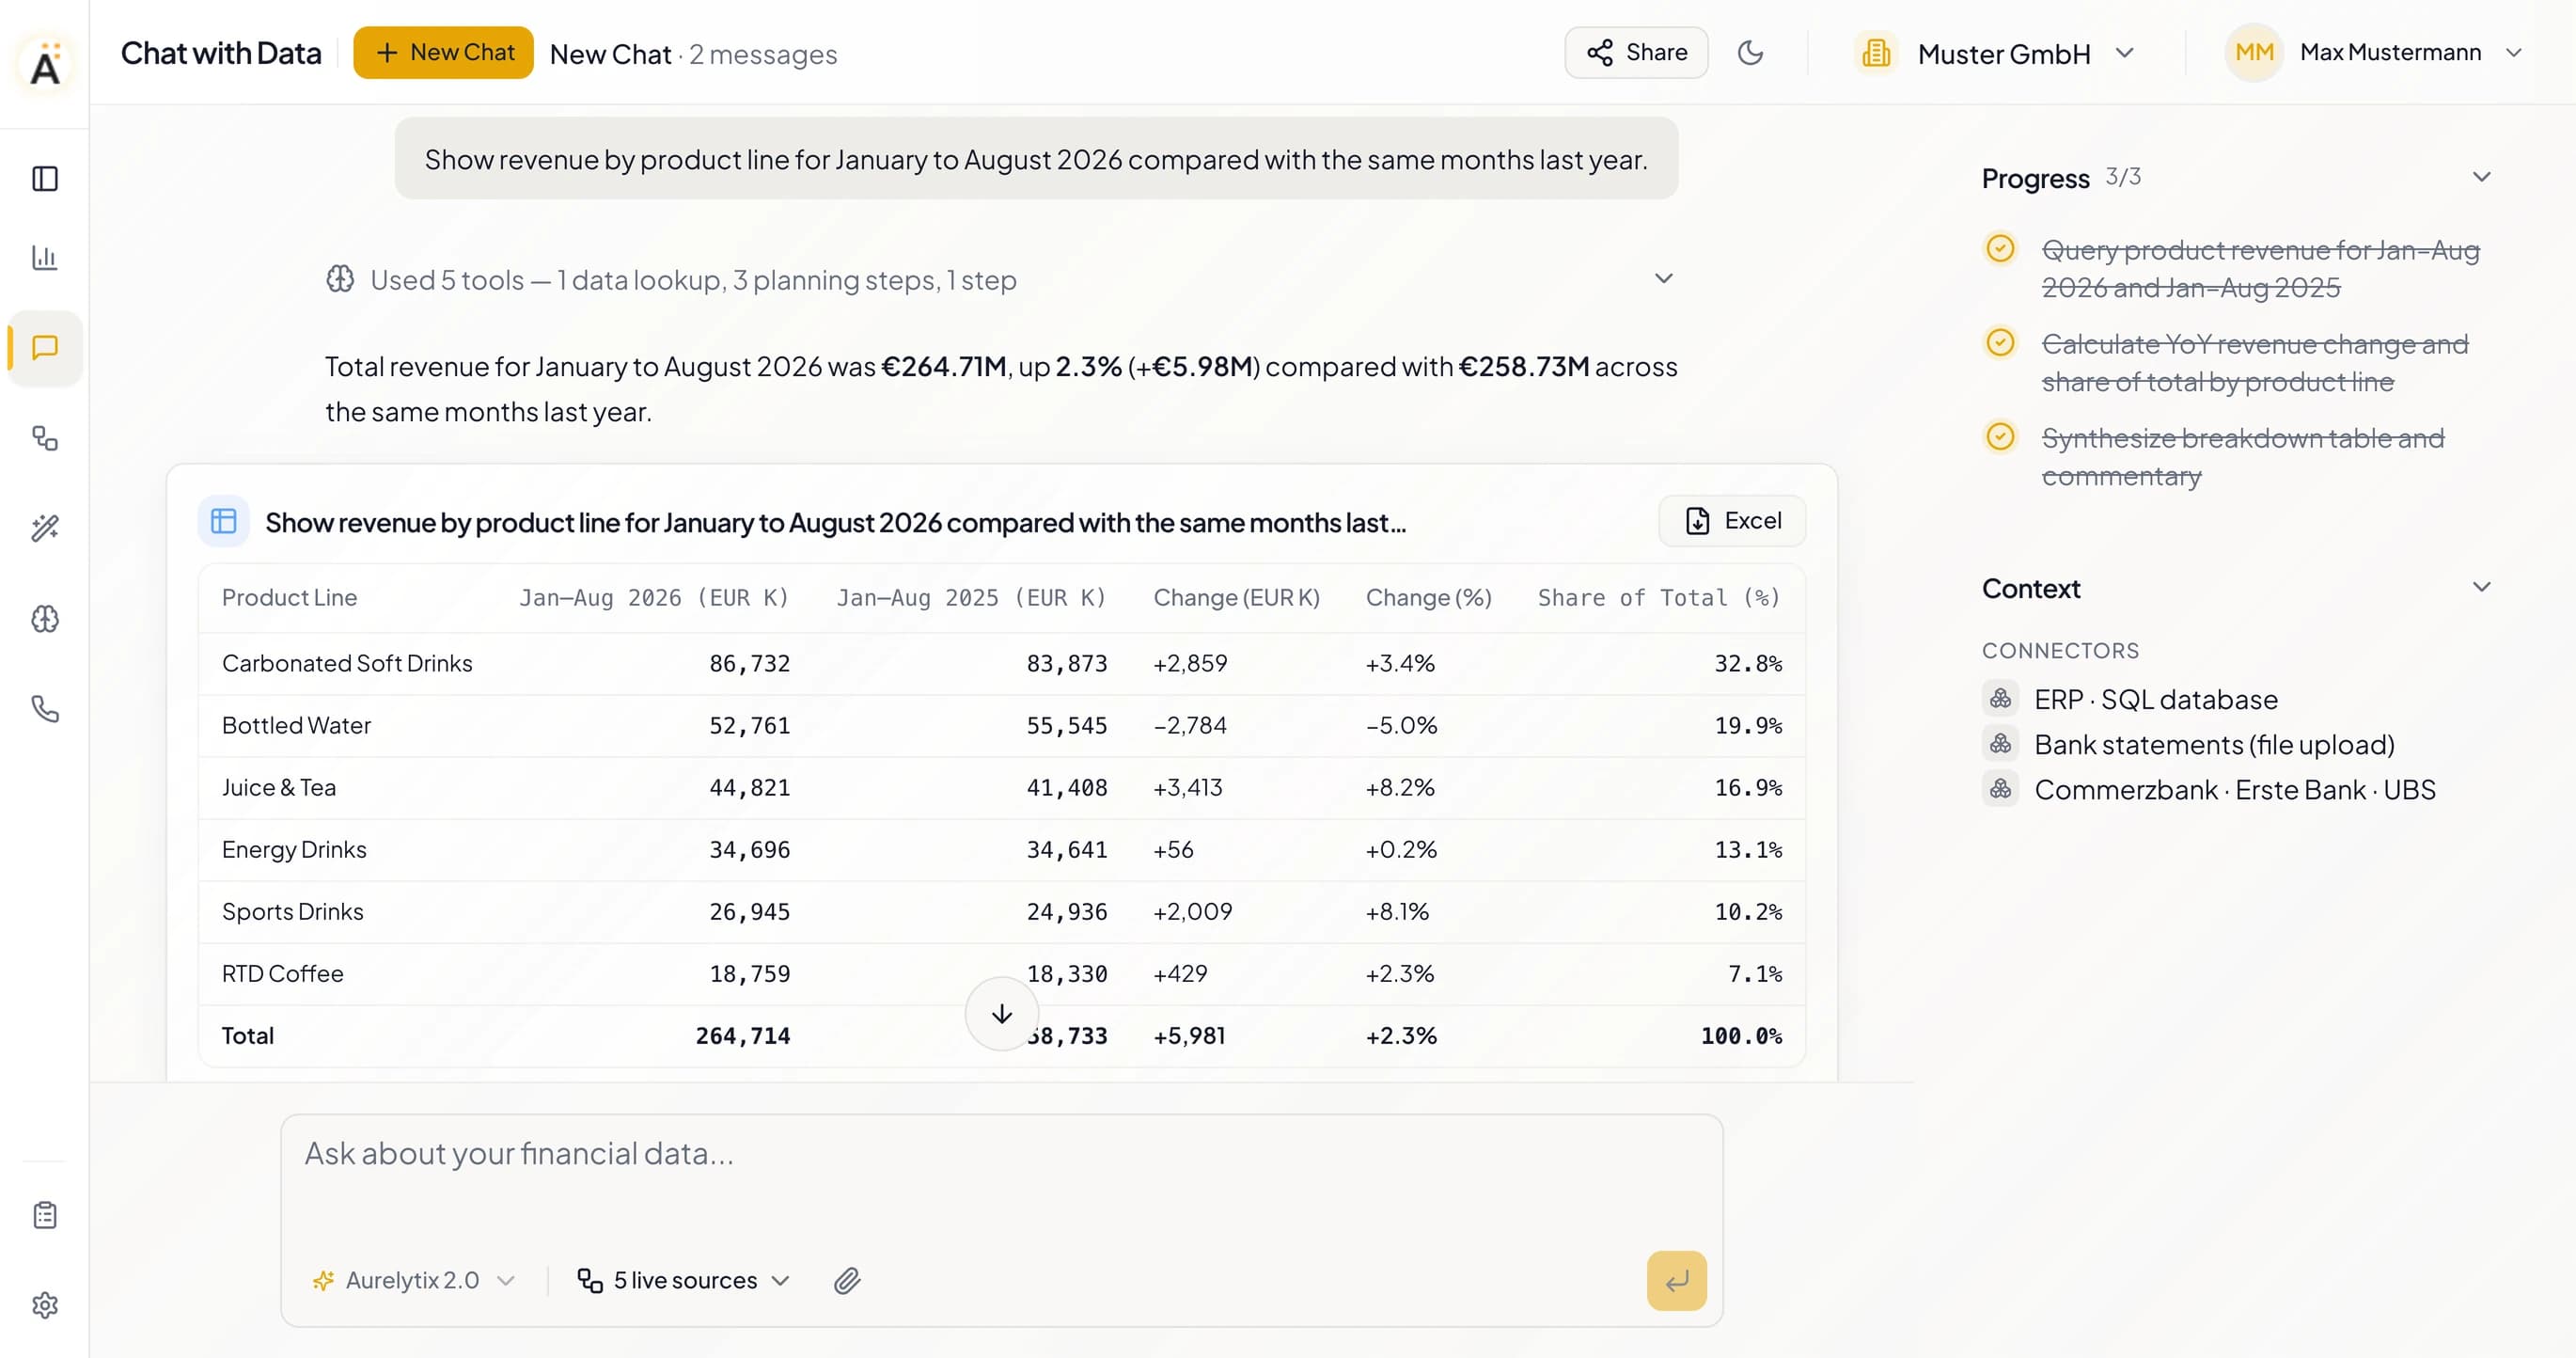
Task: Open the connectors icon in sidebar
Action: coord(45,438)
